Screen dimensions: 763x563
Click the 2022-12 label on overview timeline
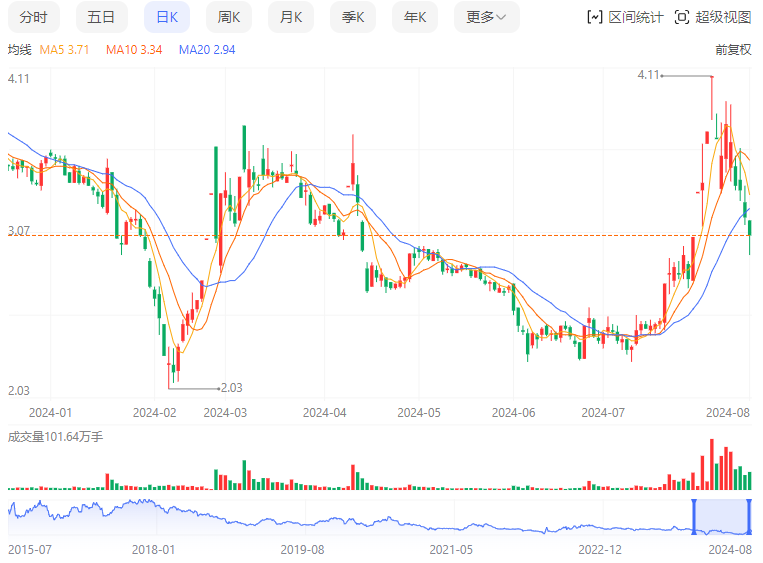tap(600, 550)
